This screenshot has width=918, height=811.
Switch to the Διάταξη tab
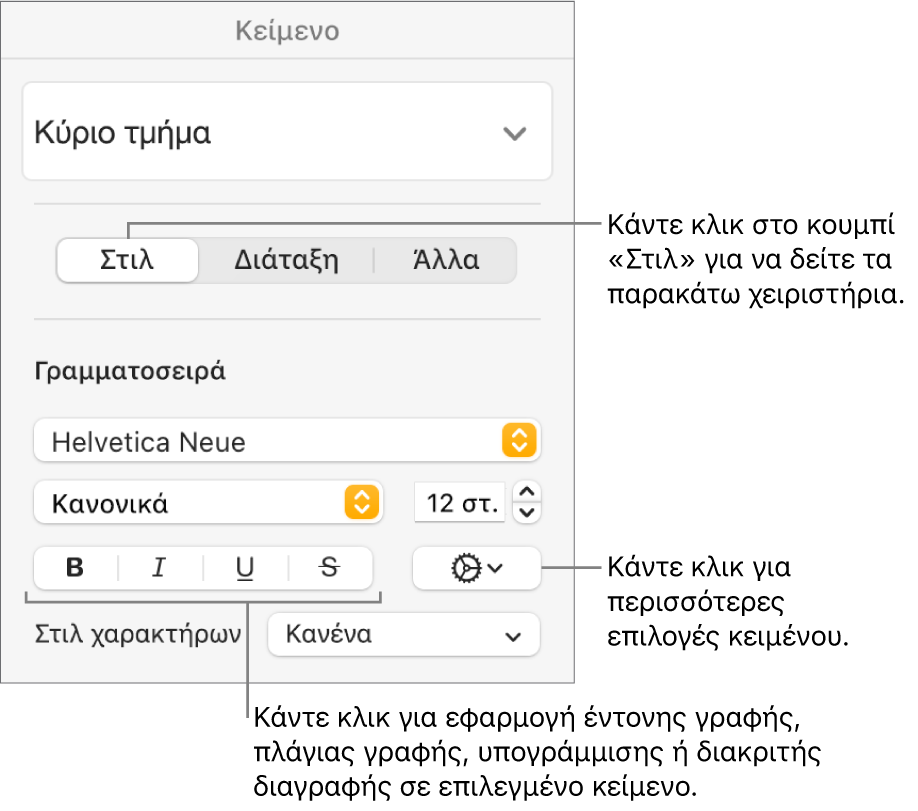(286, 260)
